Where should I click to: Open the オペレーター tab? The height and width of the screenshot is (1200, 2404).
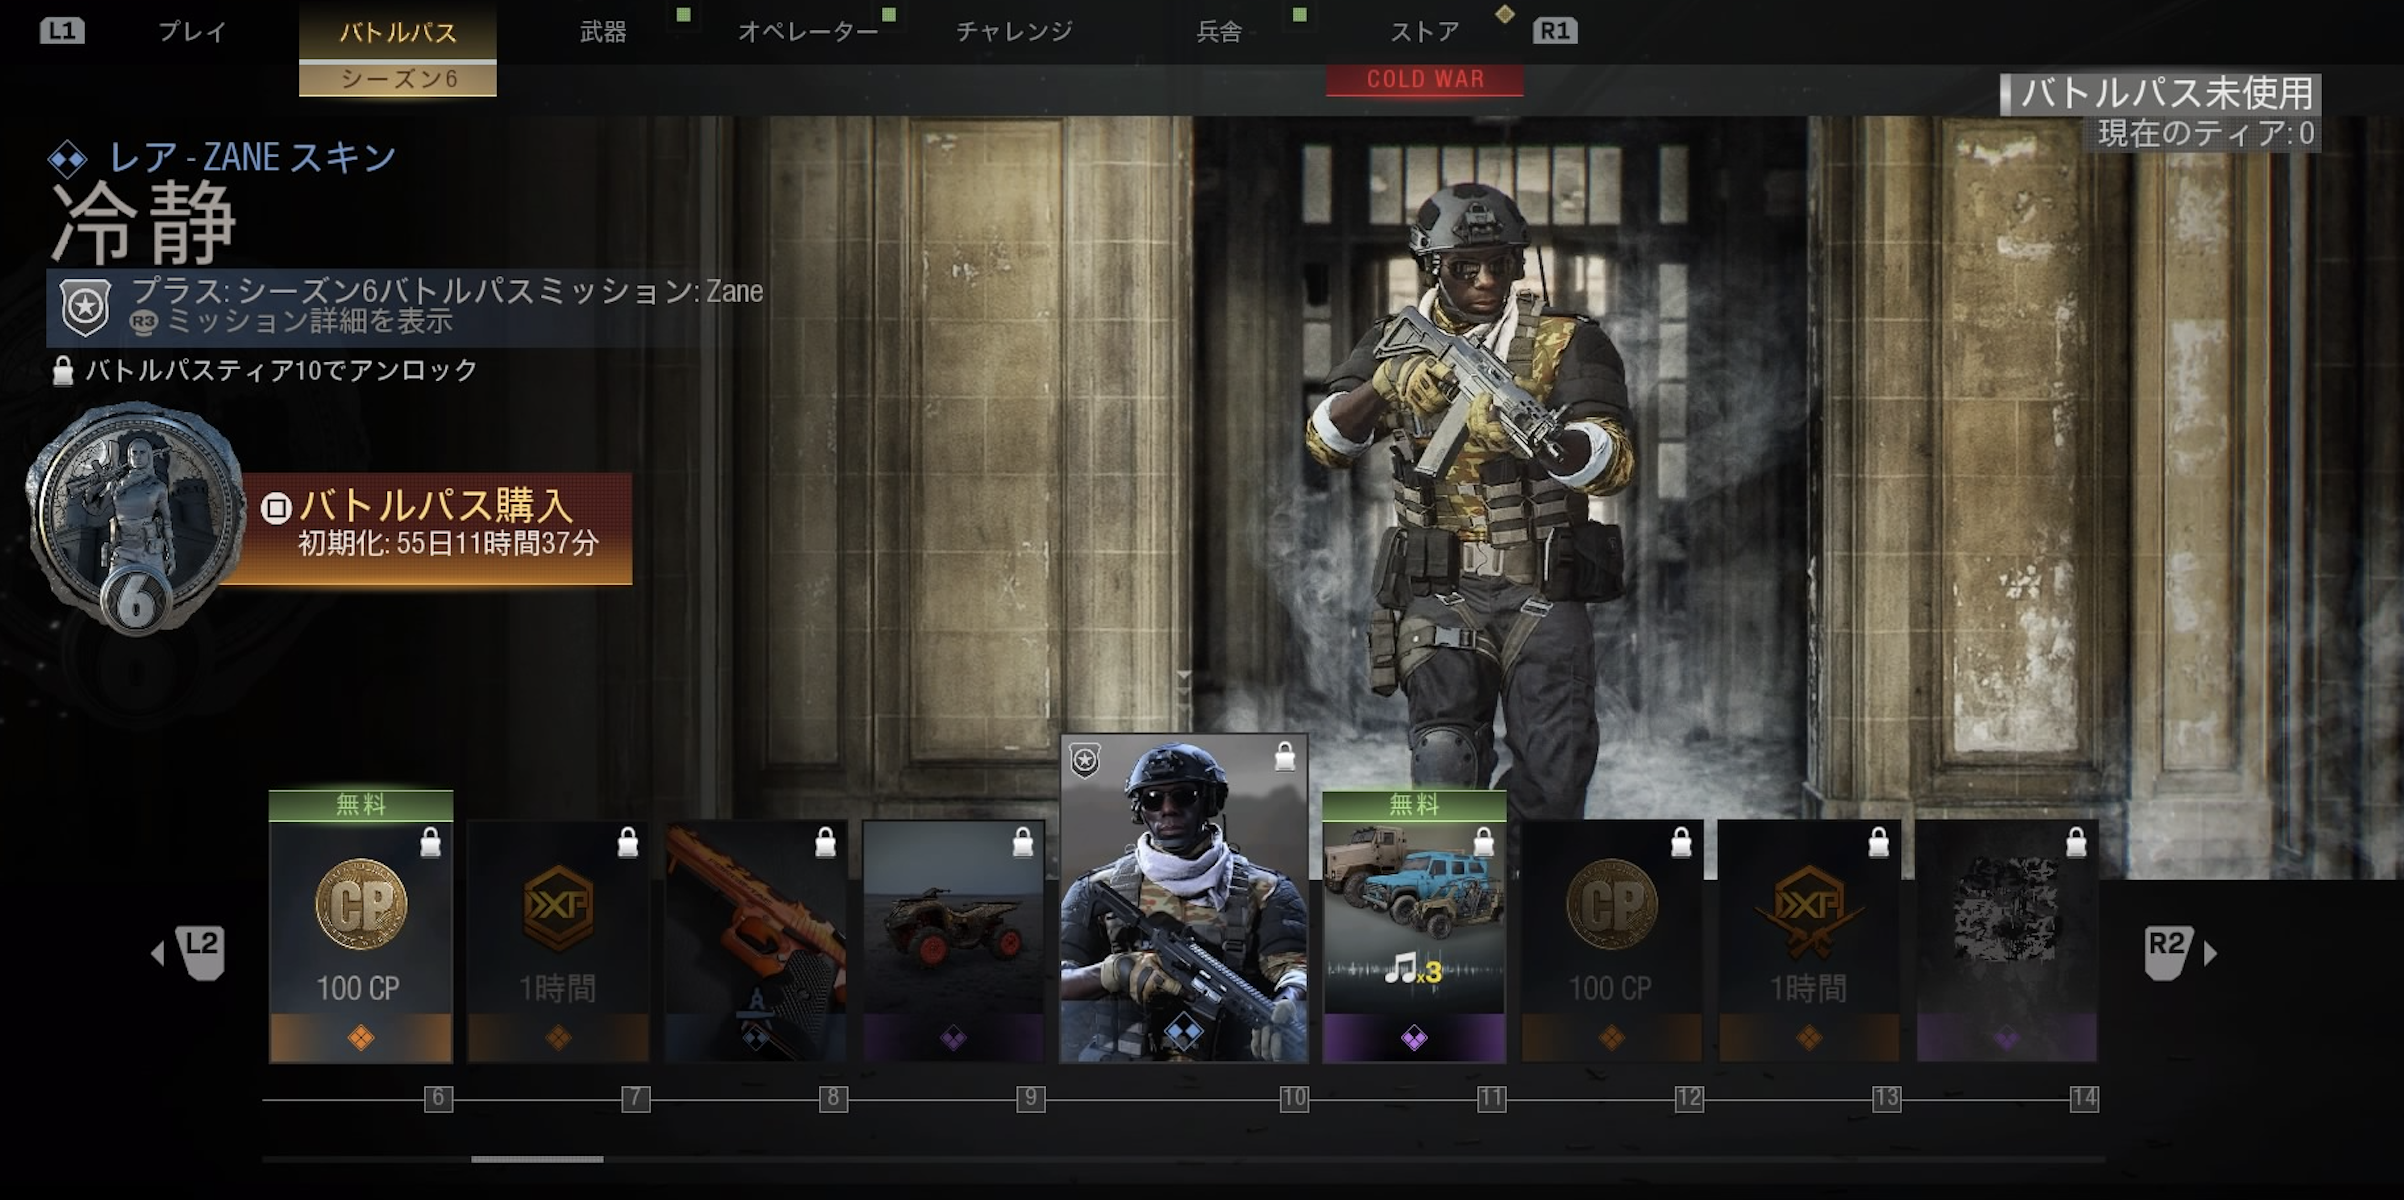pos(808,32)
